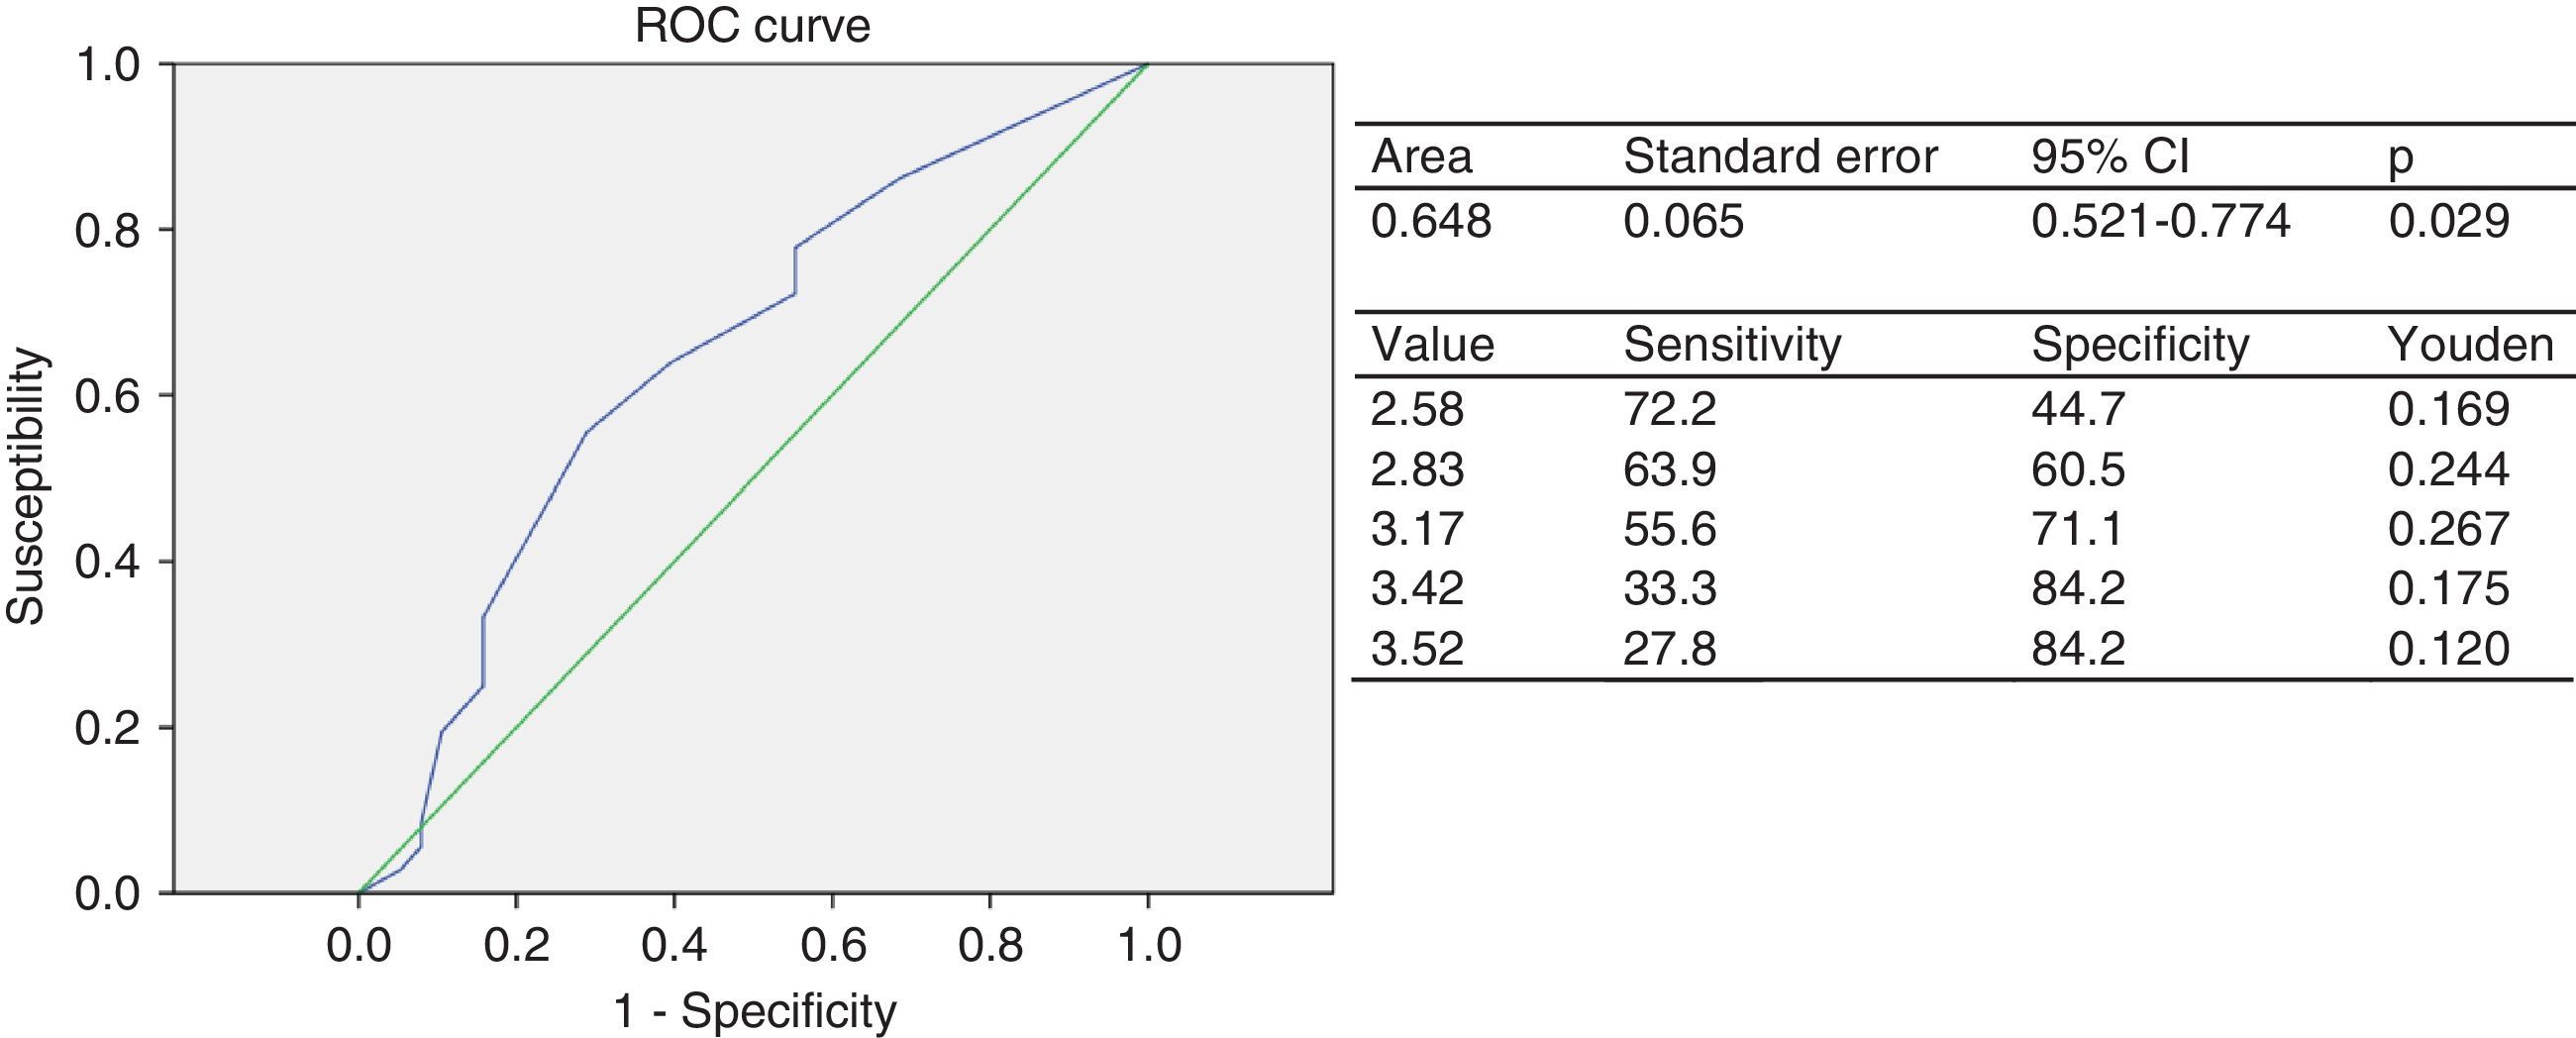Click the "95% CI" column header

click(2110, 157)
